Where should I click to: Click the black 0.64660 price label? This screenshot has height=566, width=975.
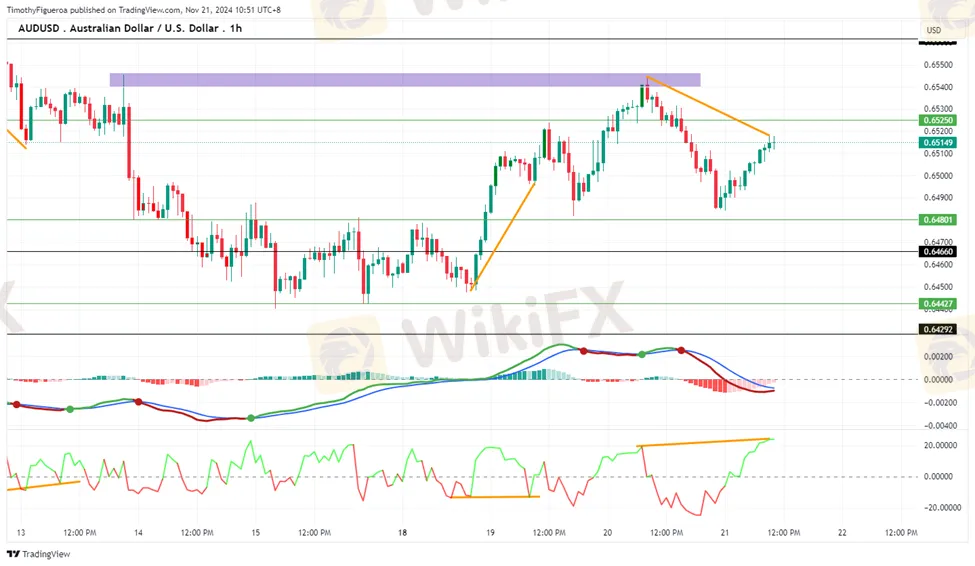pyautogui.click(x=937, y=252)
